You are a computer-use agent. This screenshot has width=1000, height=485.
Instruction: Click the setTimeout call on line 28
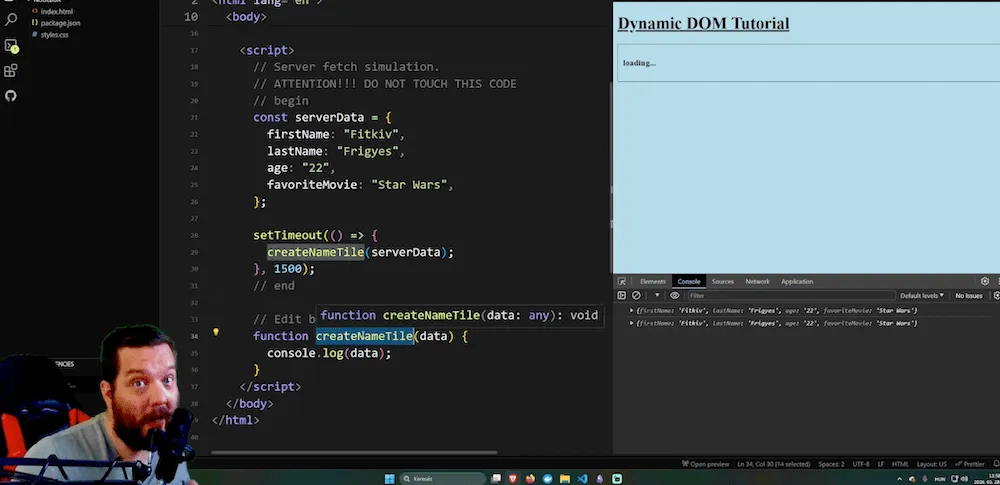pyautogui.click(x=288, y=235)
